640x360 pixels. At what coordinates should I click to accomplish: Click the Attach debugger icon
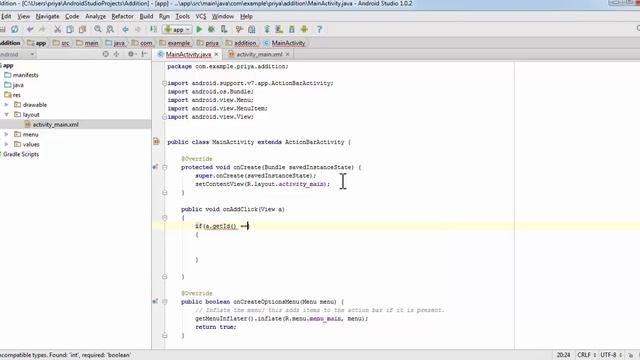224,29
